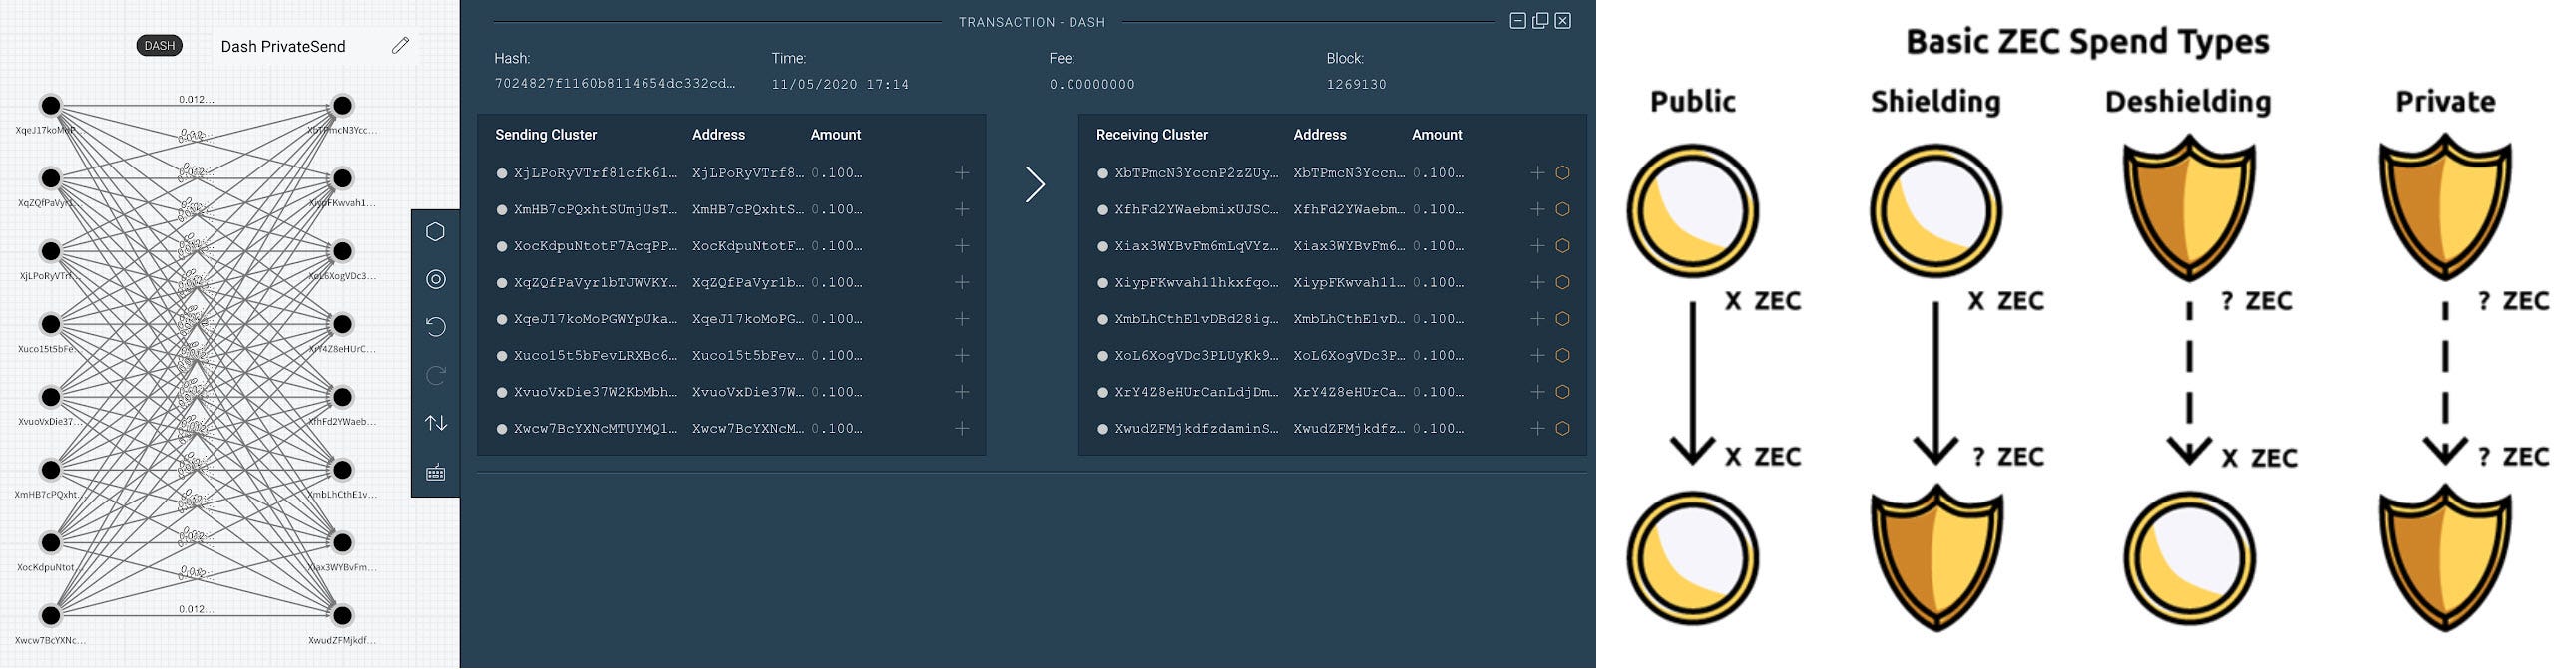Click the DASH currency badge
2576x669 pixels.
pyautogui.click(x=159, y=45)
